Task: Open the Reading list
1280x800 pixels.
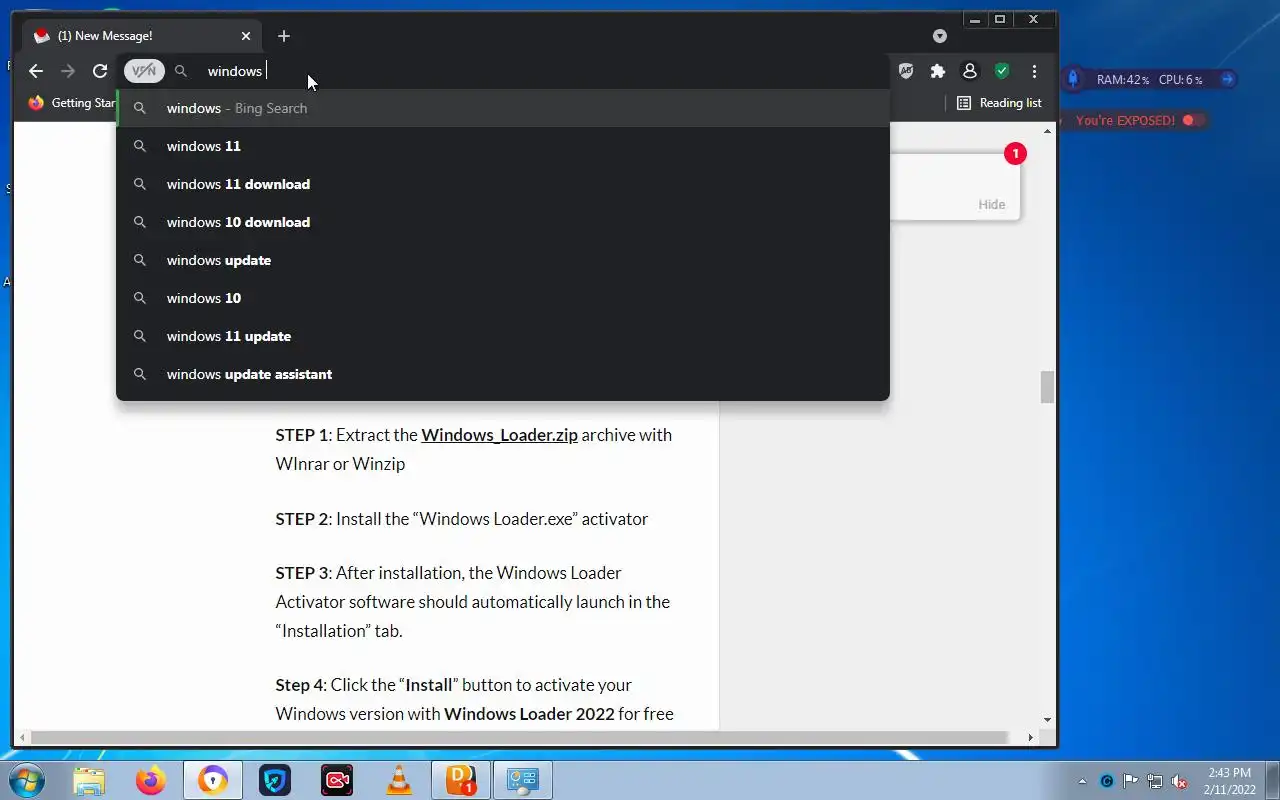Action: 999,103
